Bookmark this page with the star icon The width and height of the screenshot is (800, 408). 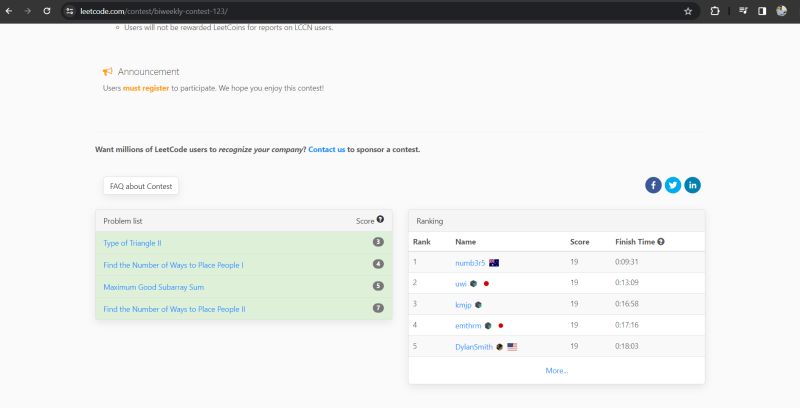click(x=688, y=11)
